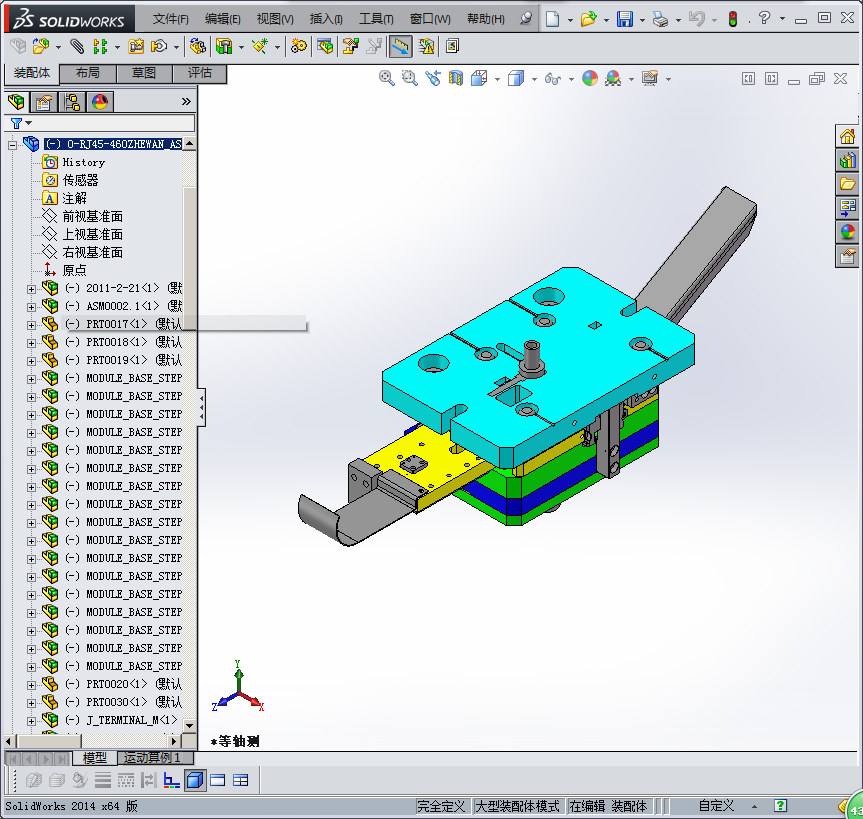863x819 pixels.
Task: Open the FeatureManager design tree tab
Action: tap(17, 102)
